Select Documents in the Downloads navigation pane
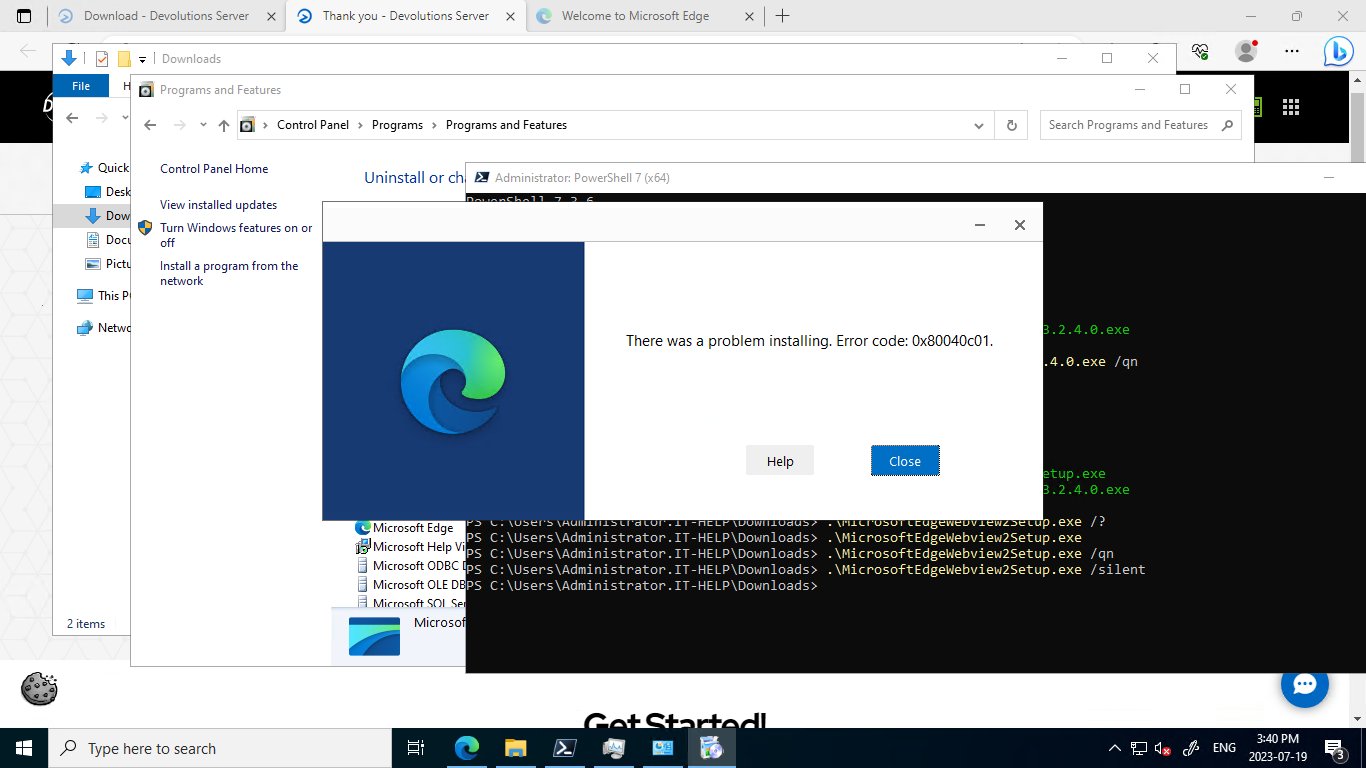The width and height of the screenshot is (1366, 768). click(107, 240)
